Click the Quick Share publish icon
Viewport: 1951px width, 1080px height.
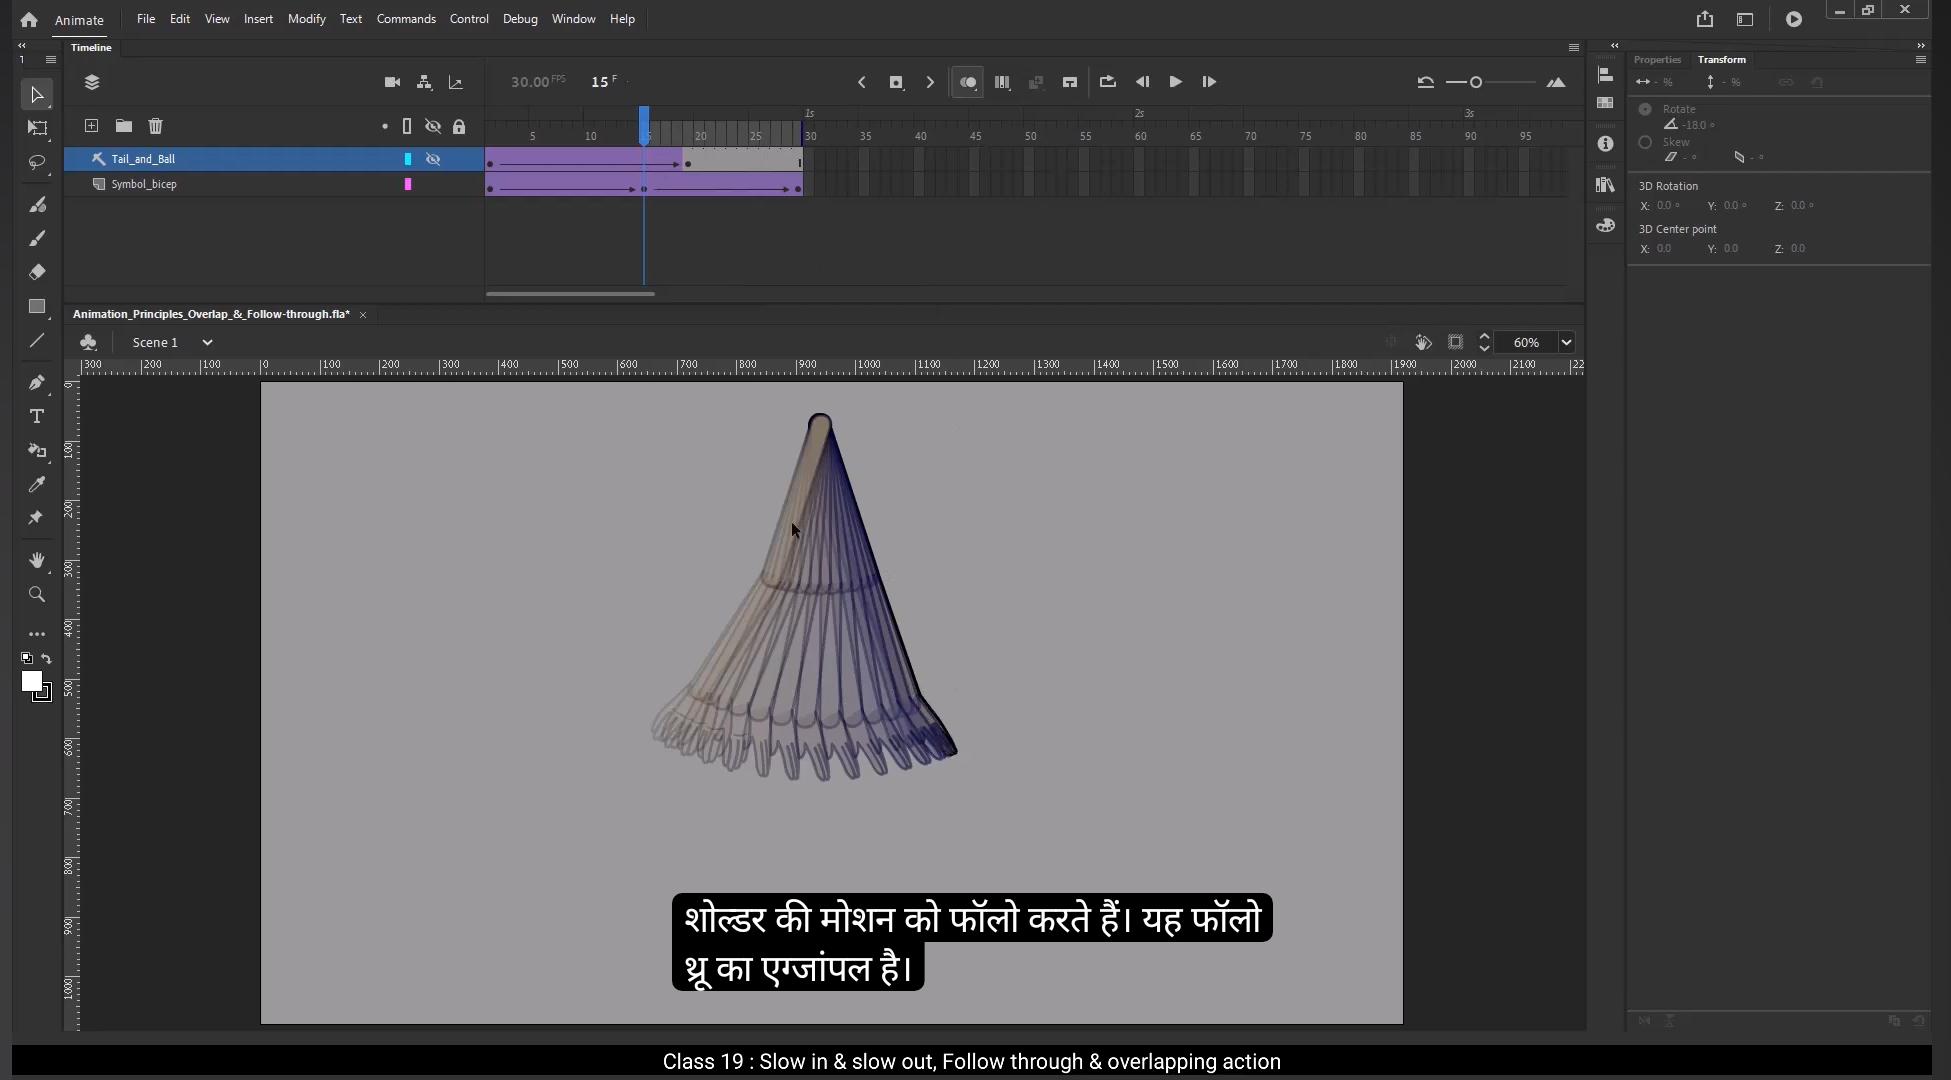pyautogui.click(x=1705, y=19)
